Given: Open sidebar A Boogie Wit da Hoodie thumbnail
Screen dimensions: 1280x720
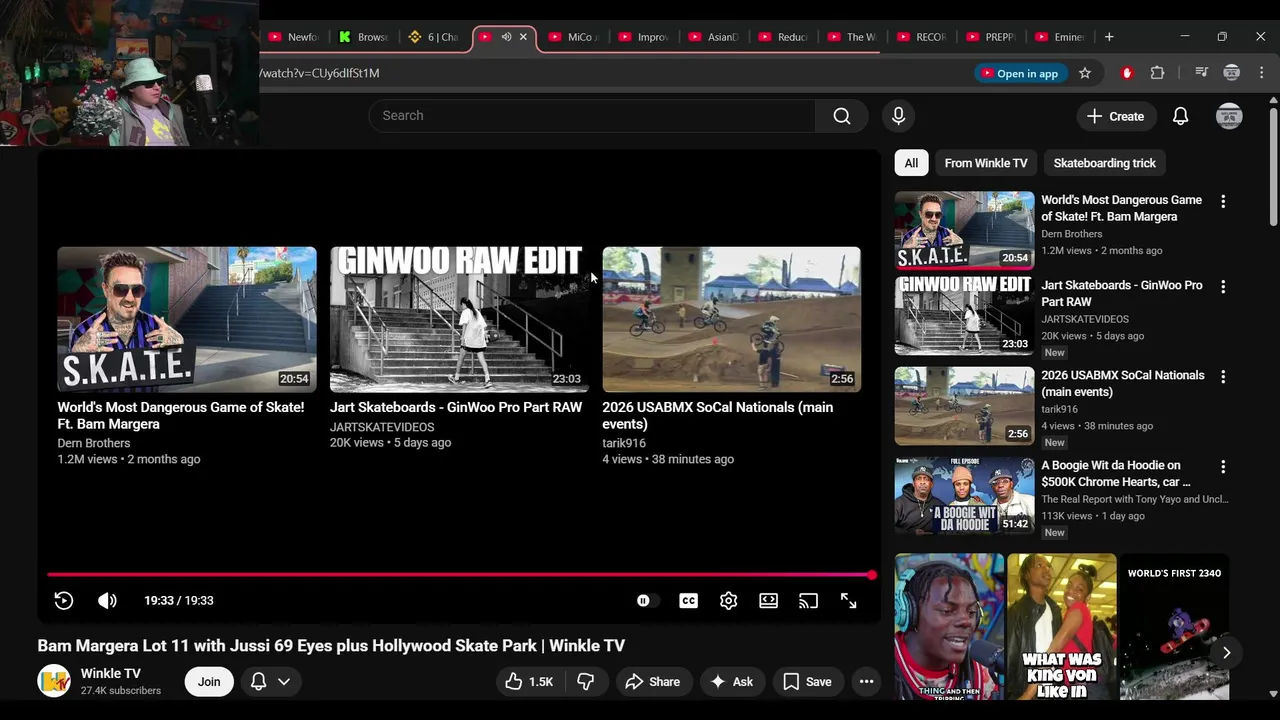Looking at the screenshot, I should pyautogui.click(x=964, y=495).
